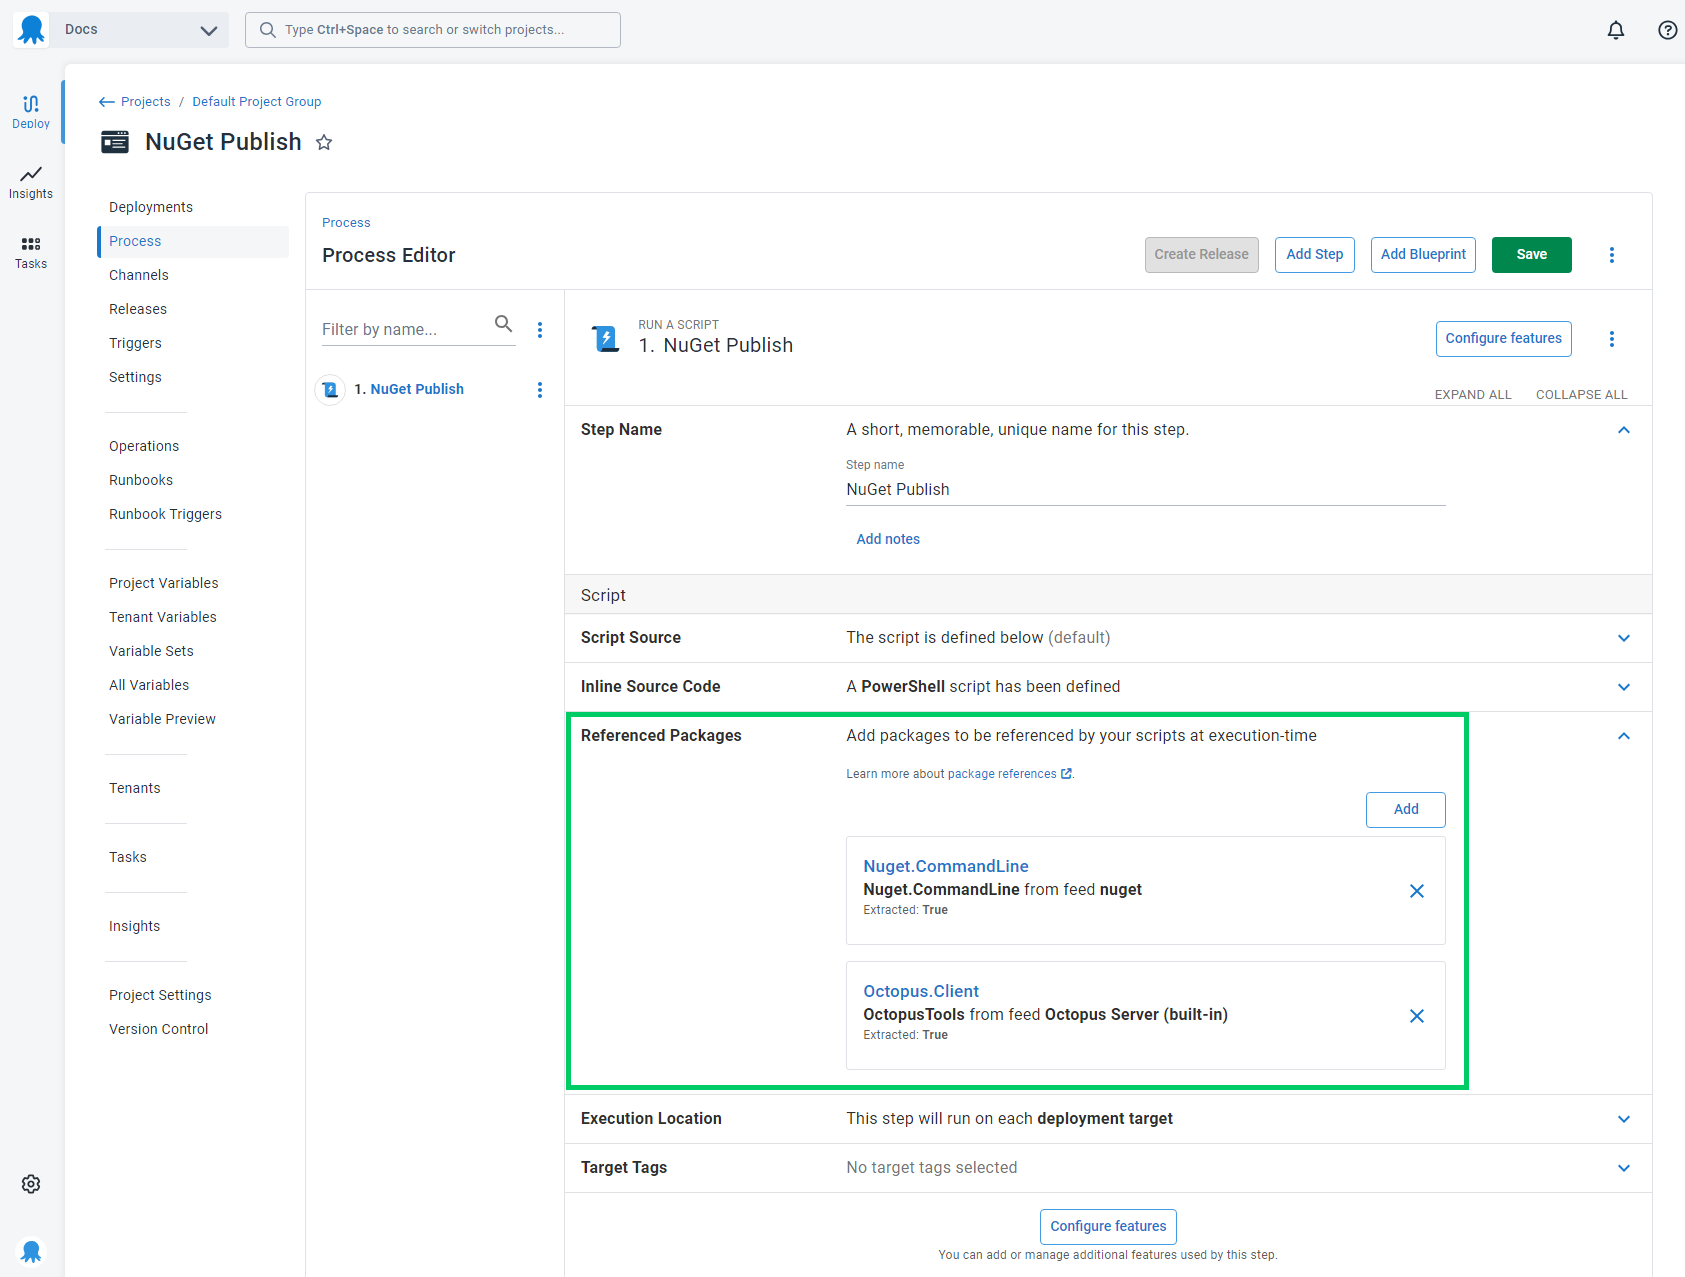Open Project Variables page
Image resolution: width=1685 pixels, height=1277 pixels.
click(164, 583)
